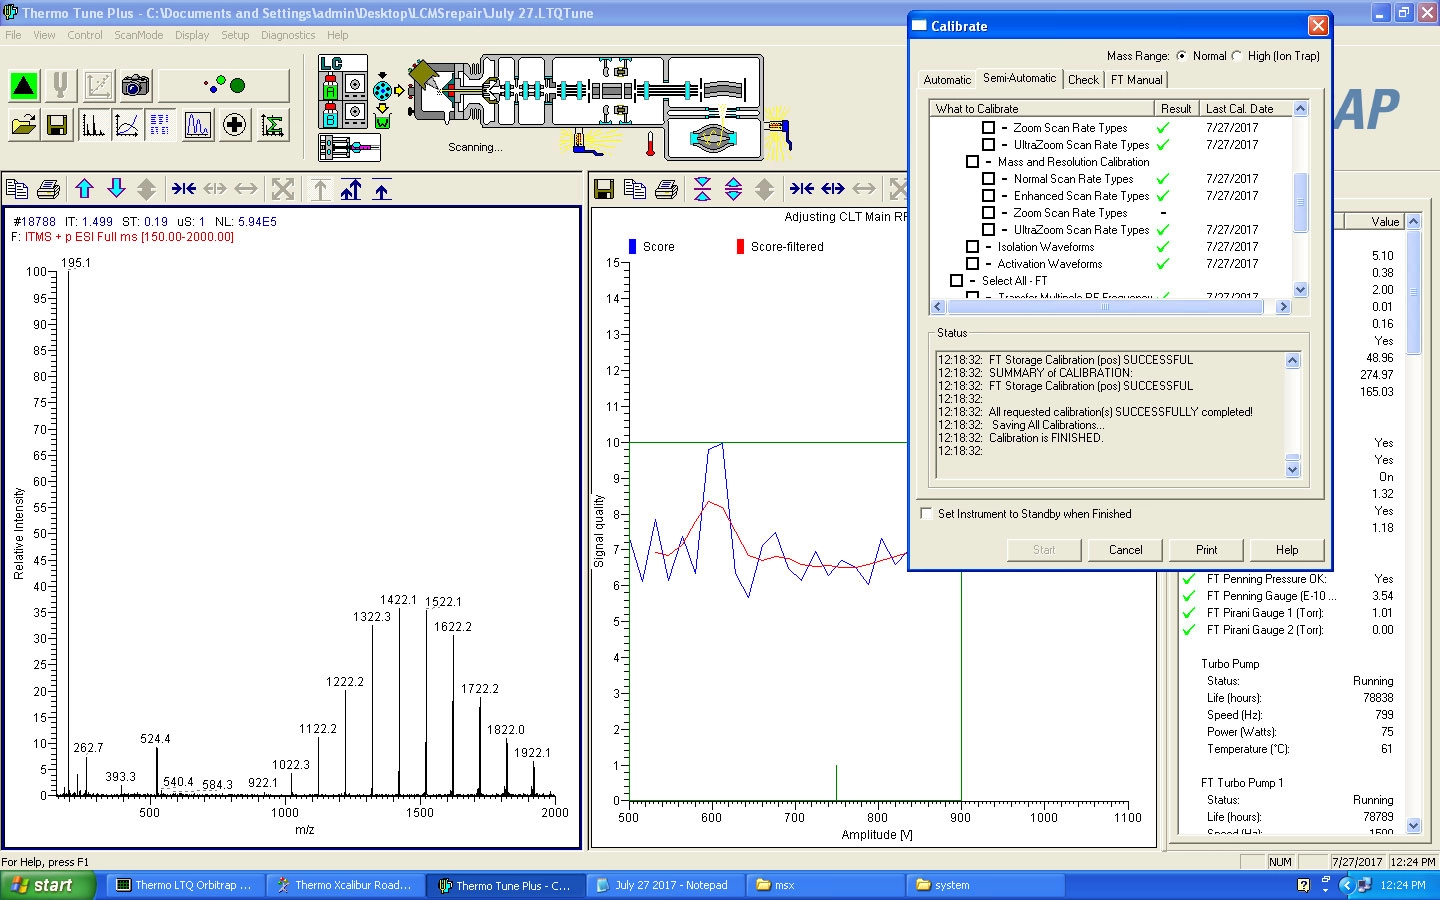
Task: Tick the Select All - FT checkbox
Action: (x=956, y=281)
